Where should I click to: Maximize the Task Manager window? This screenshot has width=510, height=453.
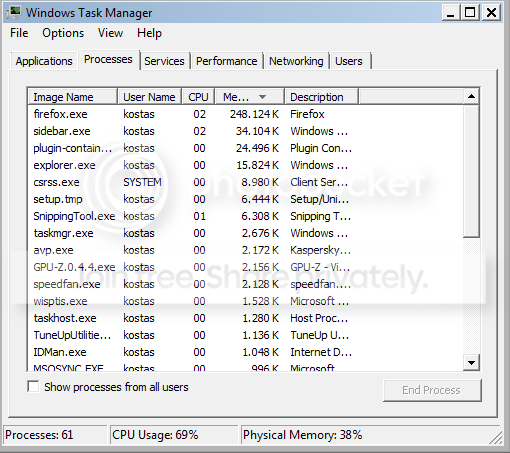[x=470, y=13]
